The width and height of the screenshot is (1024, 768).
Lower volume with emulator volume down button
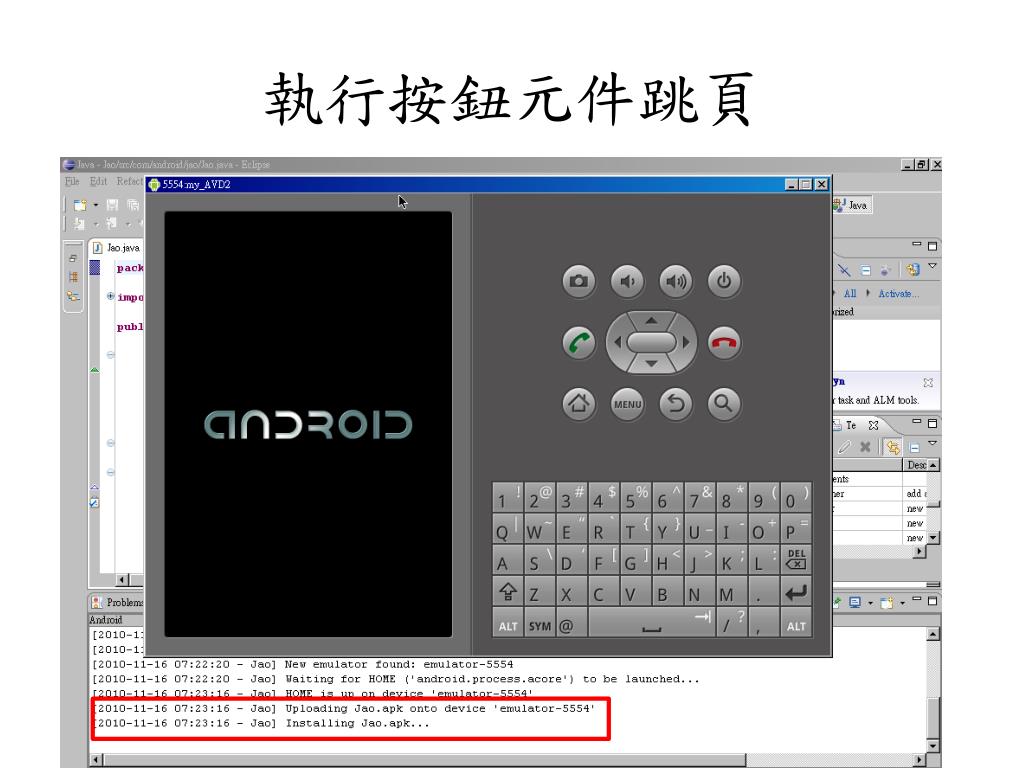(x=627, y=281)
